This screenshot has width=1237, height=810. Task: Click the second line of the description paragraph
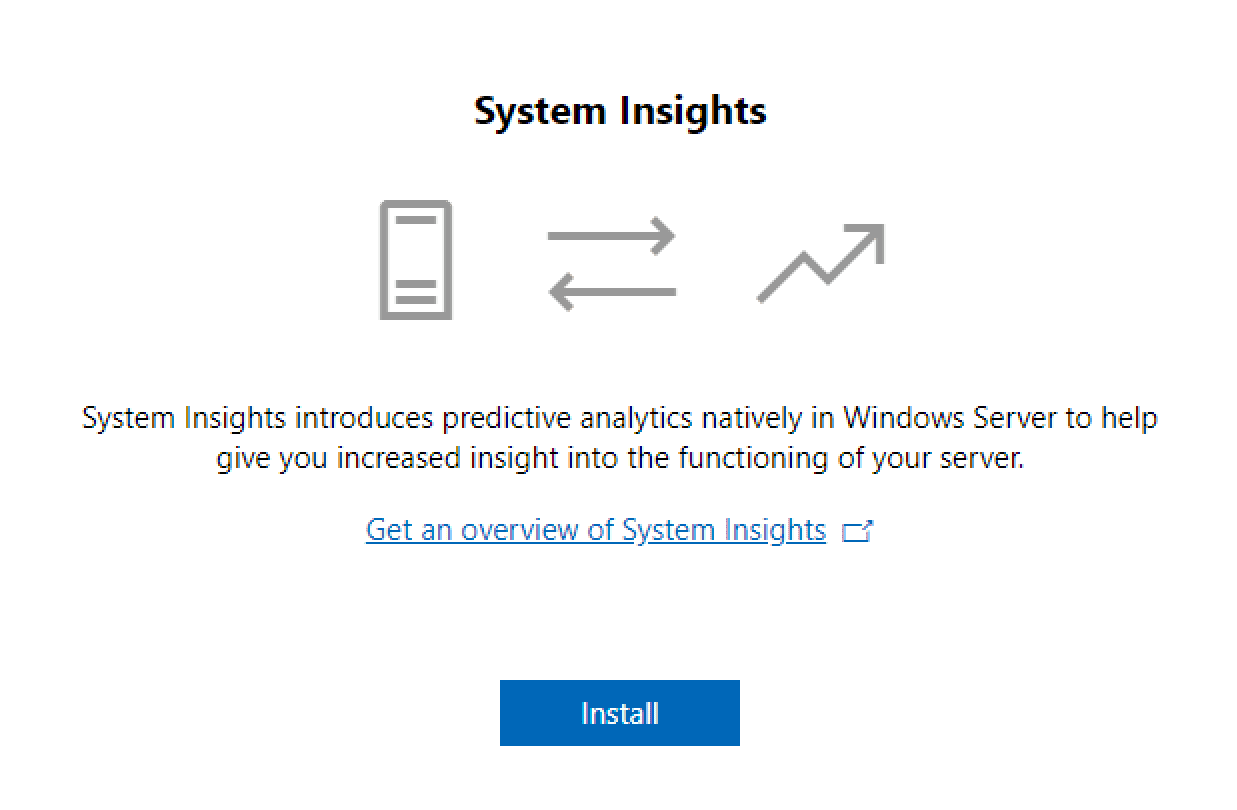pyautogui.click(x=619, y=459)
